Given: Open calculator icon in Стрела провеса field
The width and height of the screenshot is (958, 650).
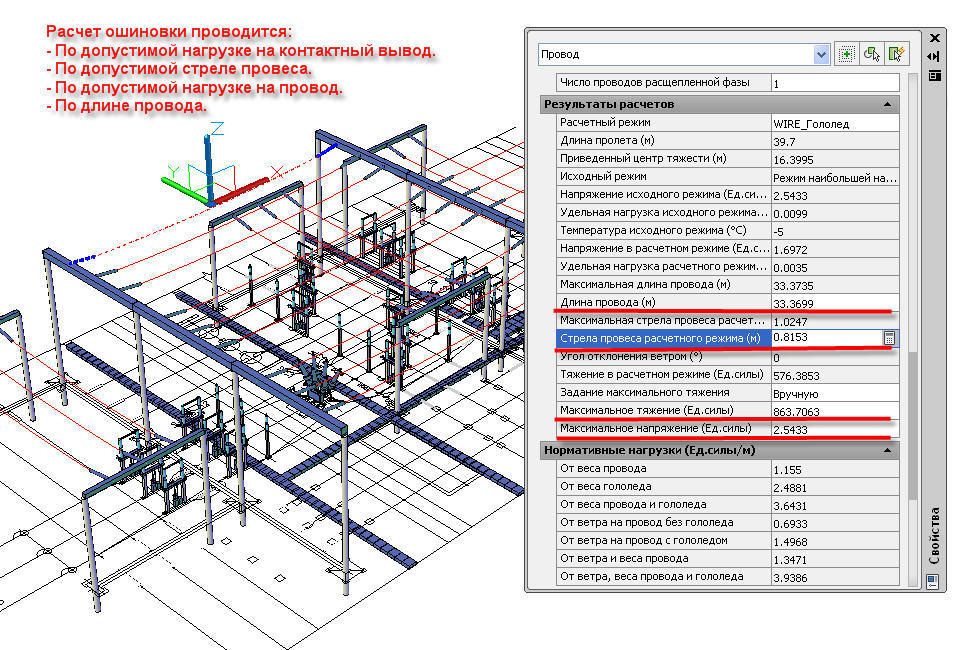Looking at the screenshot, I should click(889, 339).
